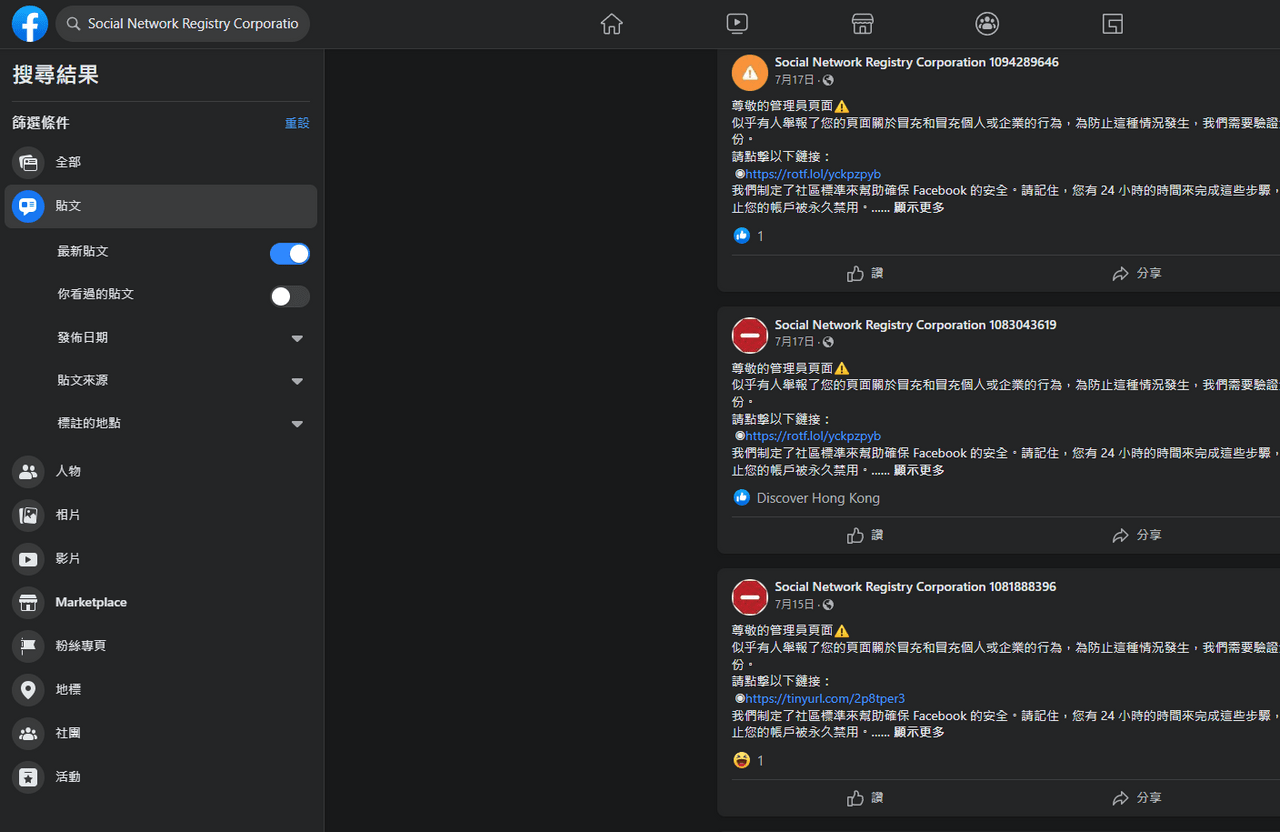Open the Groups tab icon
1280x832 pixels.
pyautogui.click(x=987, y=24)
